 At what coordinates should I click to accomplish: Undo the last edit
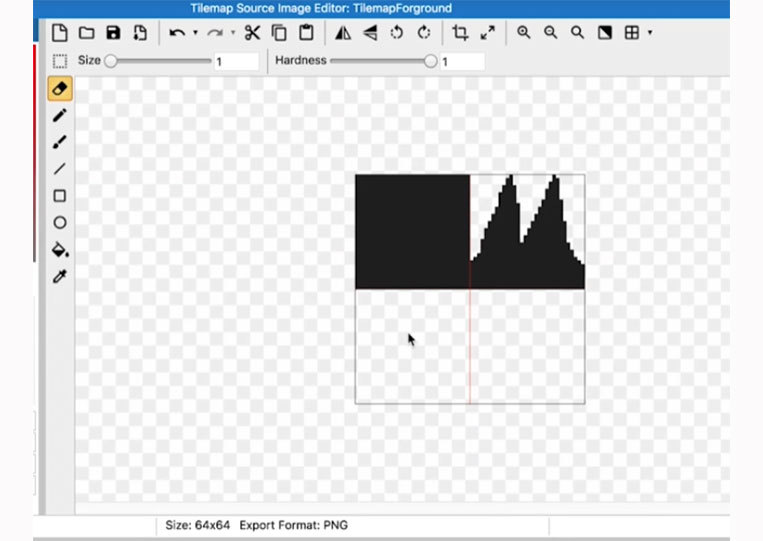(177, 33)
